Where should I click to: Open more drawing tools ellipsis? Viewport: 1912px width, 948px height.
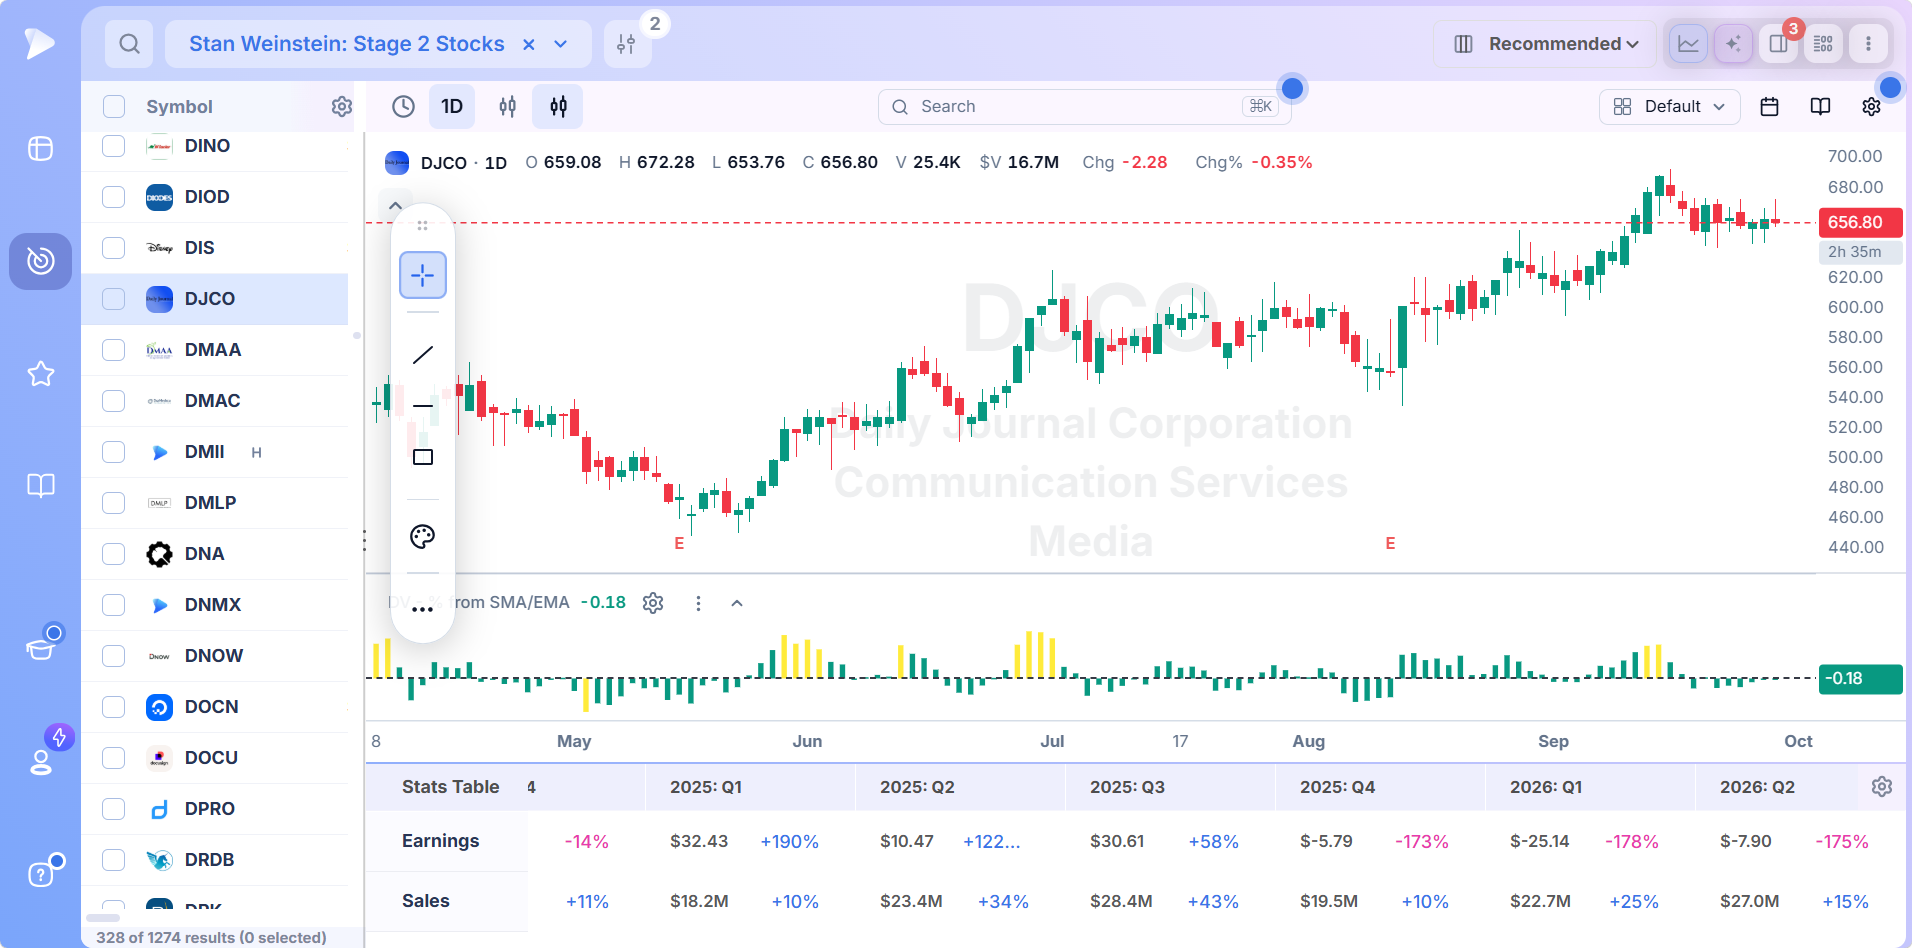click(423, 609)
